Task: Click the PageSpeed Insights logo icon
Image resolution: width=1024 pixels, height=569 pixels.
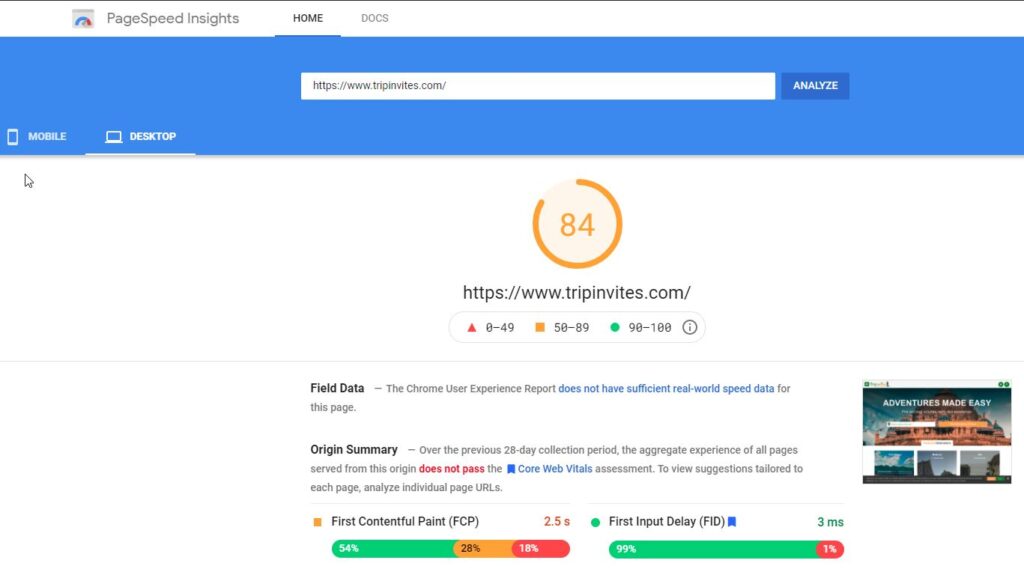Action: pyautogui.click(x=83, y=19)
